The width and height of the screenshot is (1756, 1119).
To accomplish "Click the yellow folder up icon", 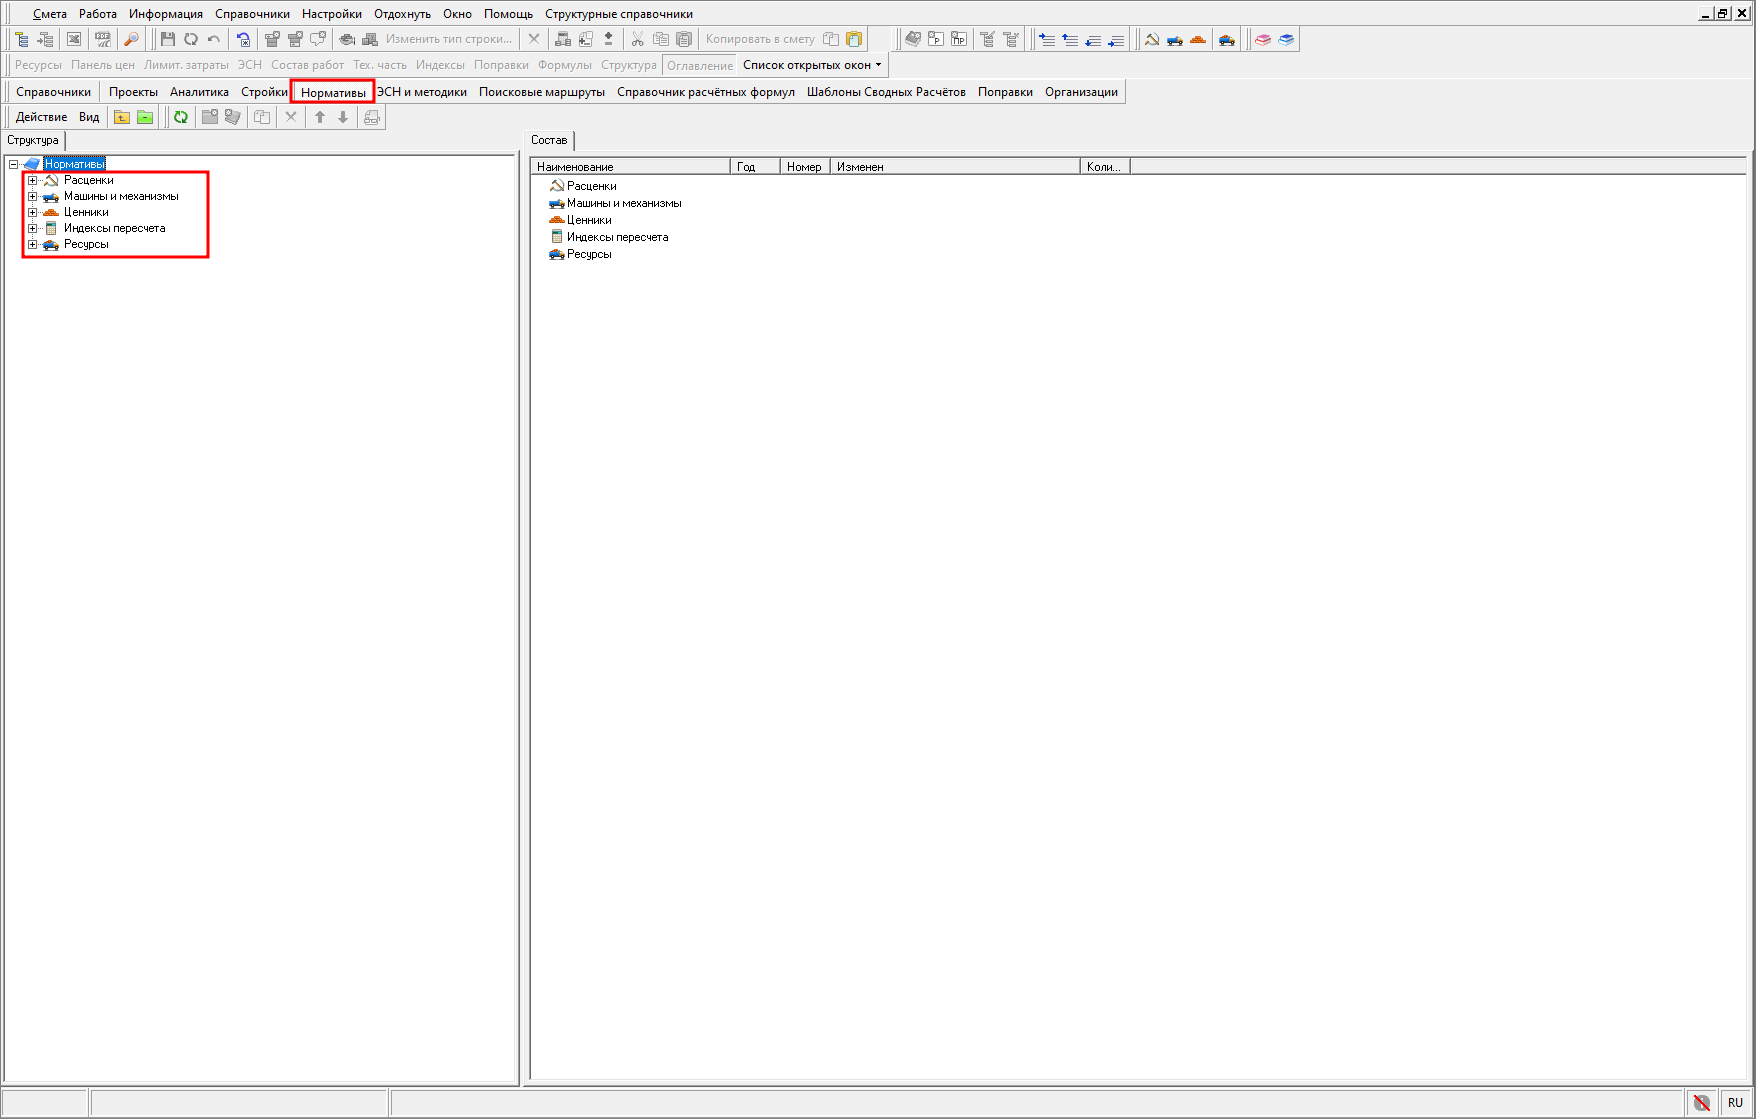I will 122,117.
